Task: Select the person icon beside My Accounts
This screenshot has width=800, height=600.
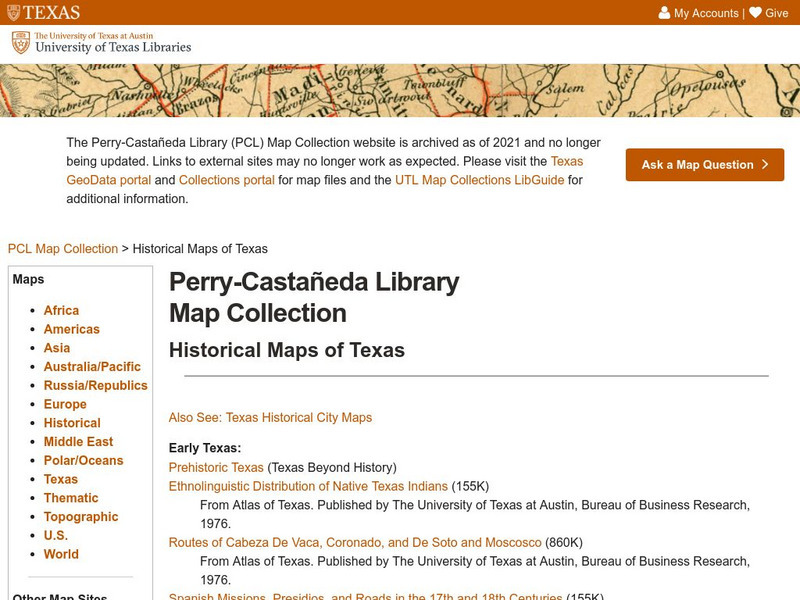Action: (664, 12)
